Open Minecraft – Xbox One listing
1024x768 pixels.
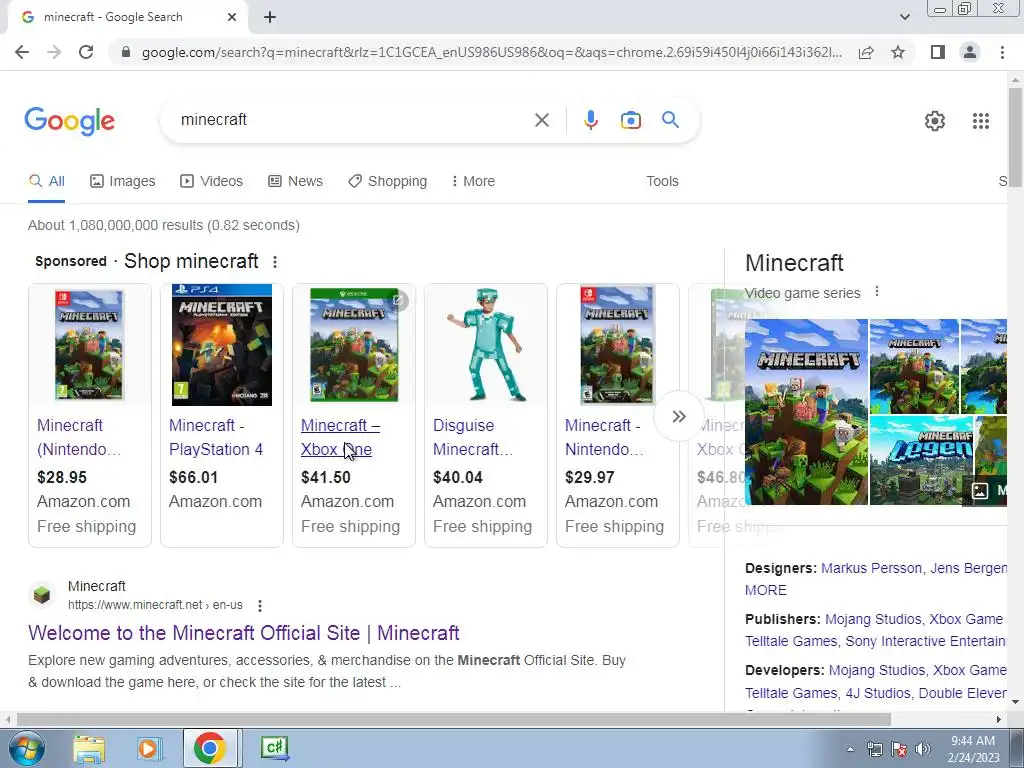click(x=340, y=437)
